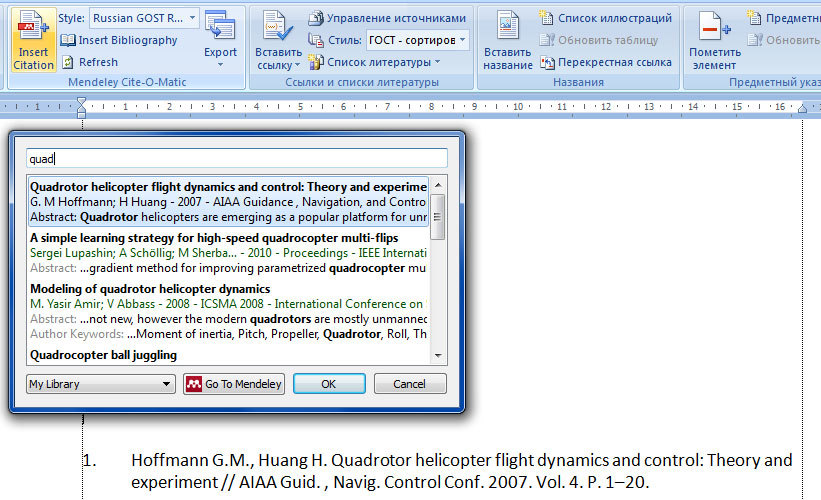Expand Список литературы menu

tap(375, 62)
